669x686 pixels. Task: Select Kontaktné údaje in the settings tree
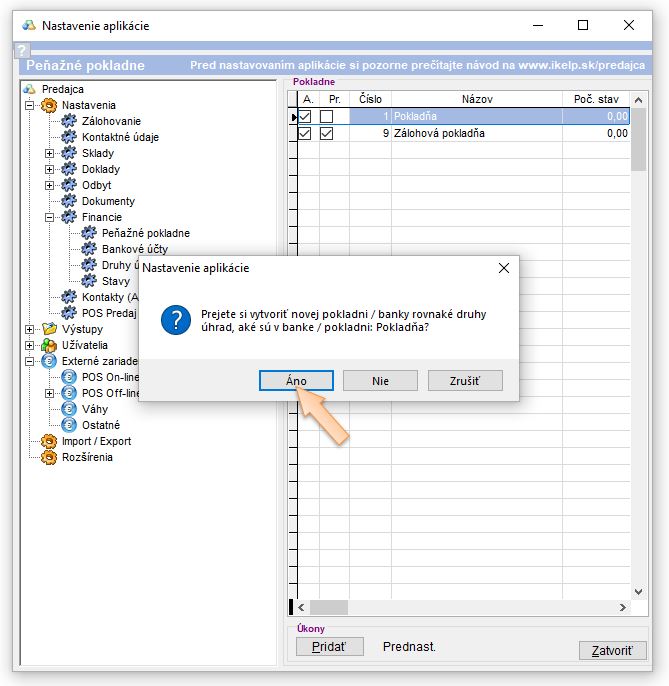tap(120, 137)
